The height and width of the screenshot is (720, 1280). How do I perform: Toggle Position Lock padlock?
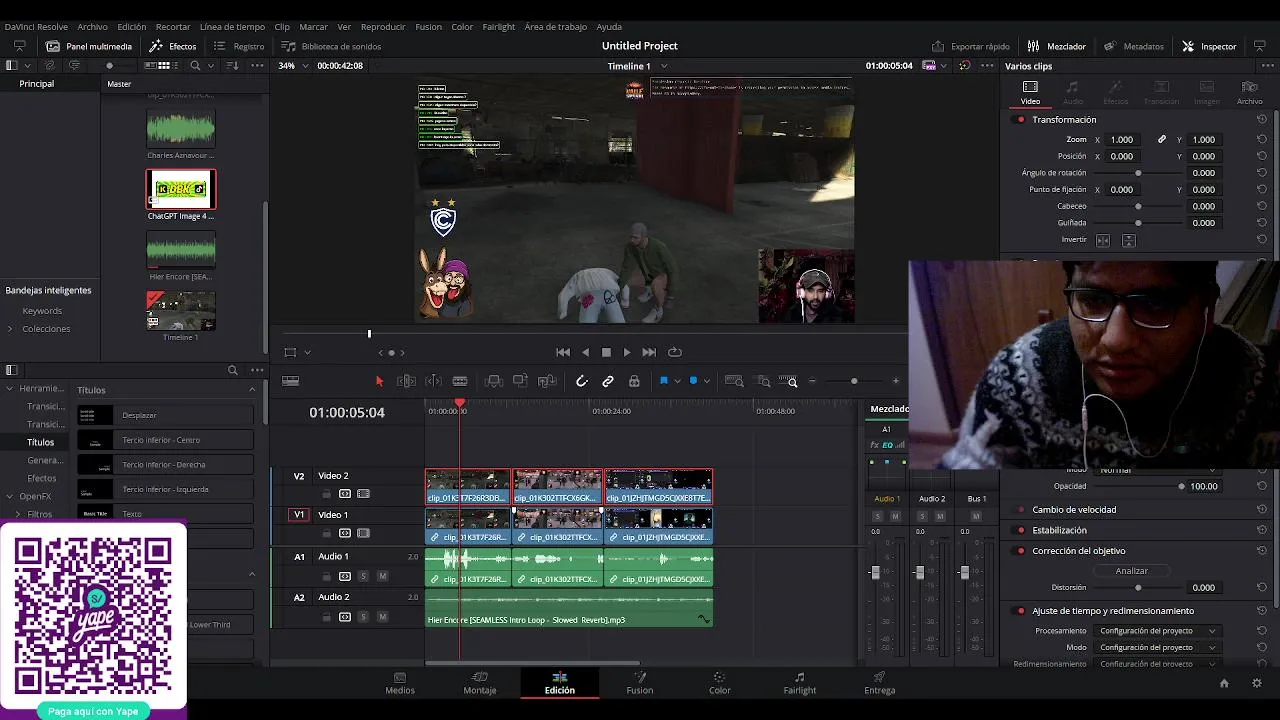pos(634,381)
